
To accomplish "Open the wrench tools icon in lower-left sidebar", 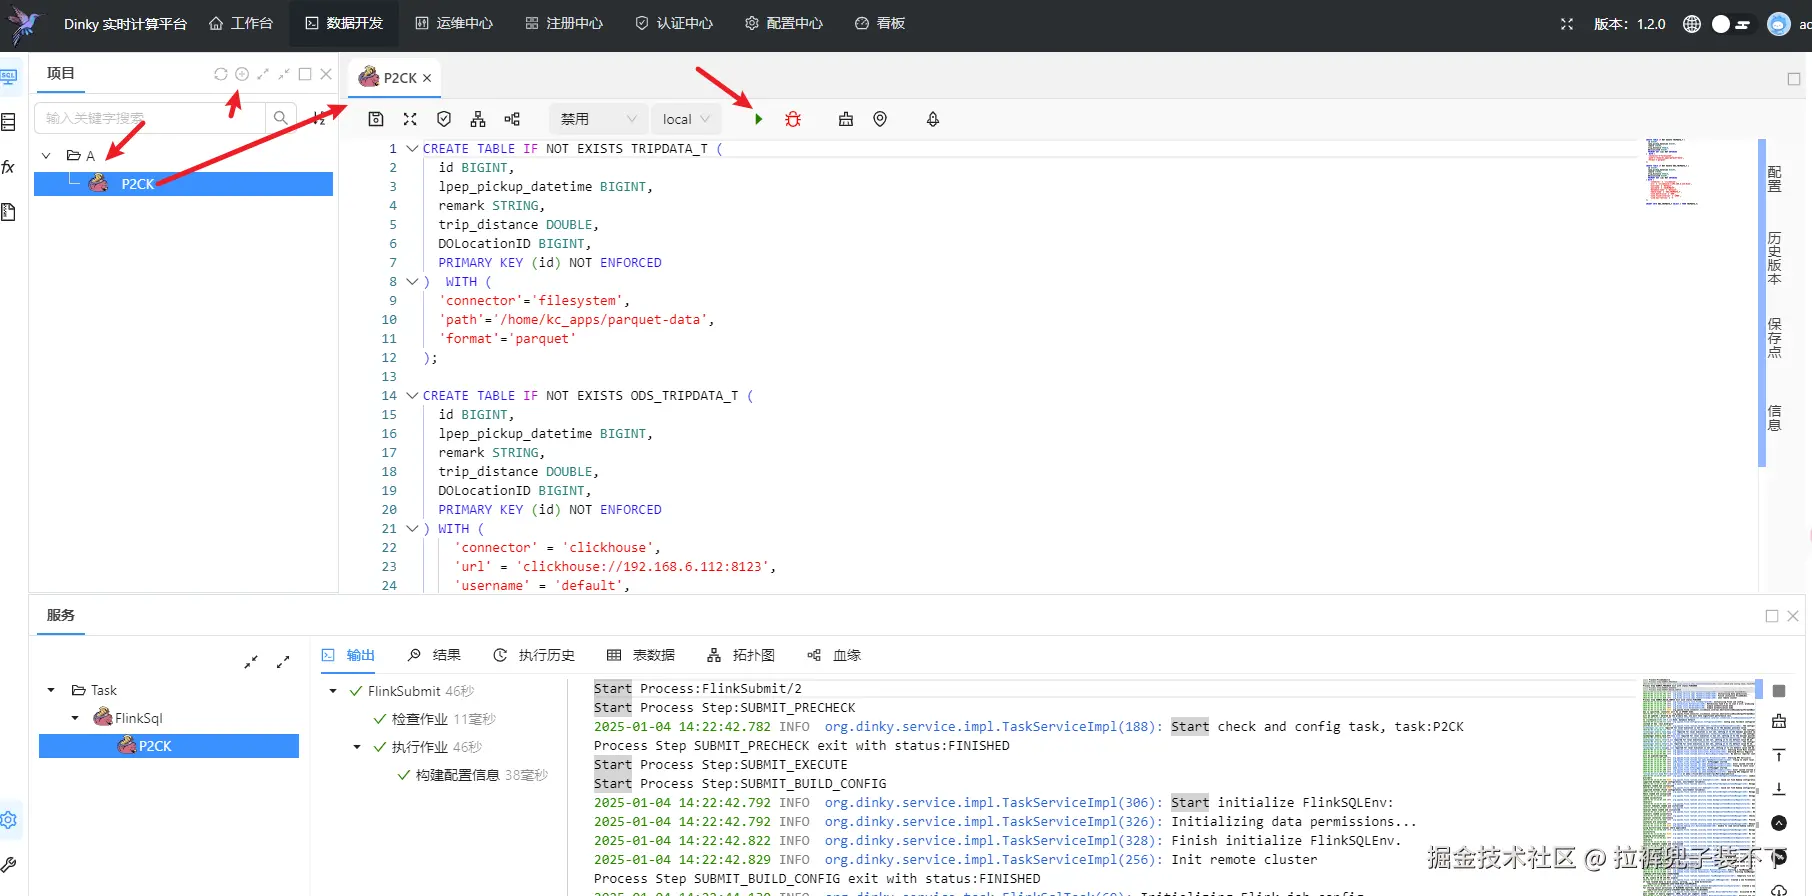I will tap(9, 865).
